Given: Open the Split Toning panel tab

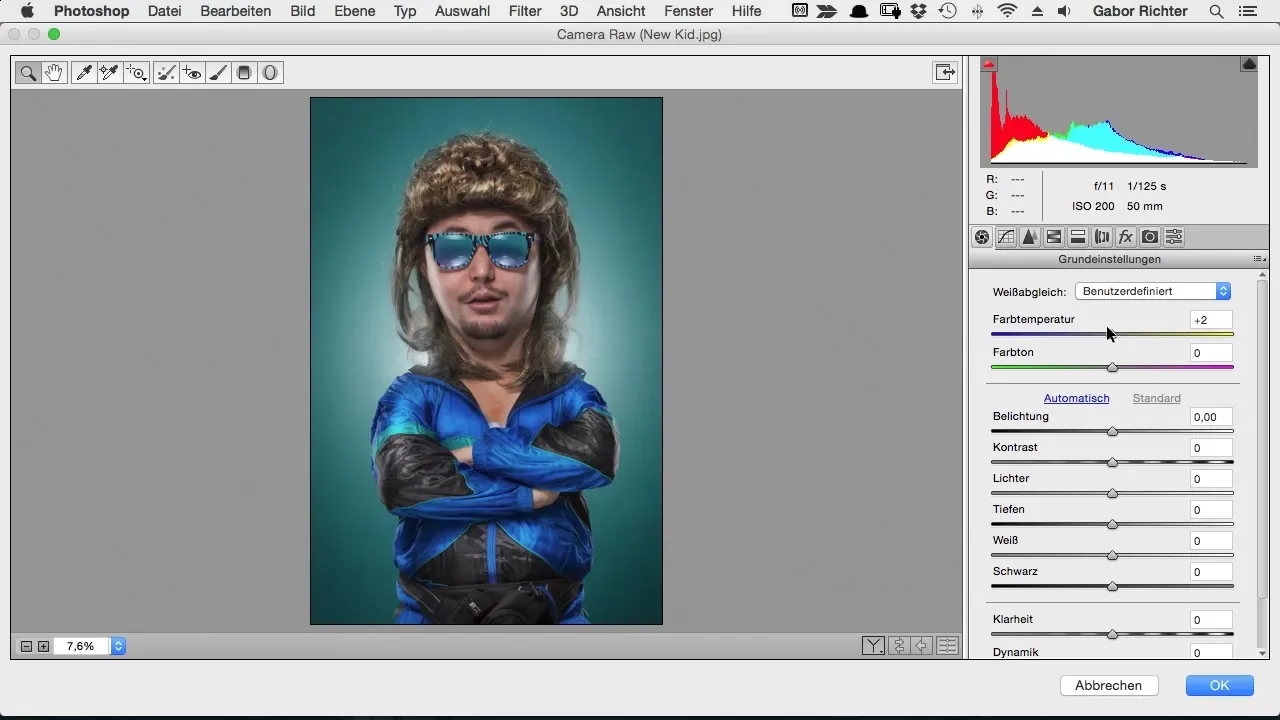Looking at the screenshot, I should point(1078,237).
